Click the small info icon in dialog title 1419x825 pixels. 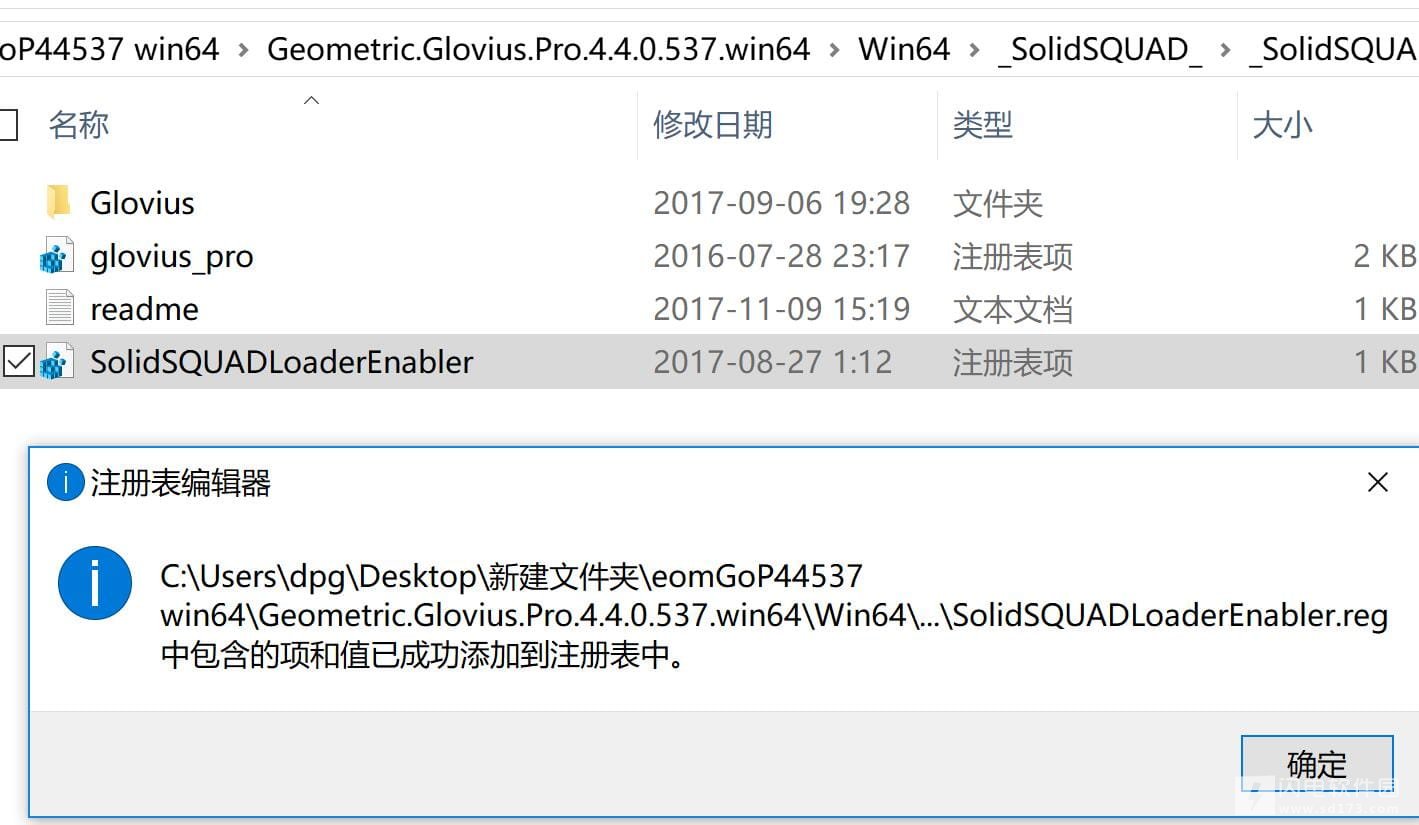[x=65, y=484]
